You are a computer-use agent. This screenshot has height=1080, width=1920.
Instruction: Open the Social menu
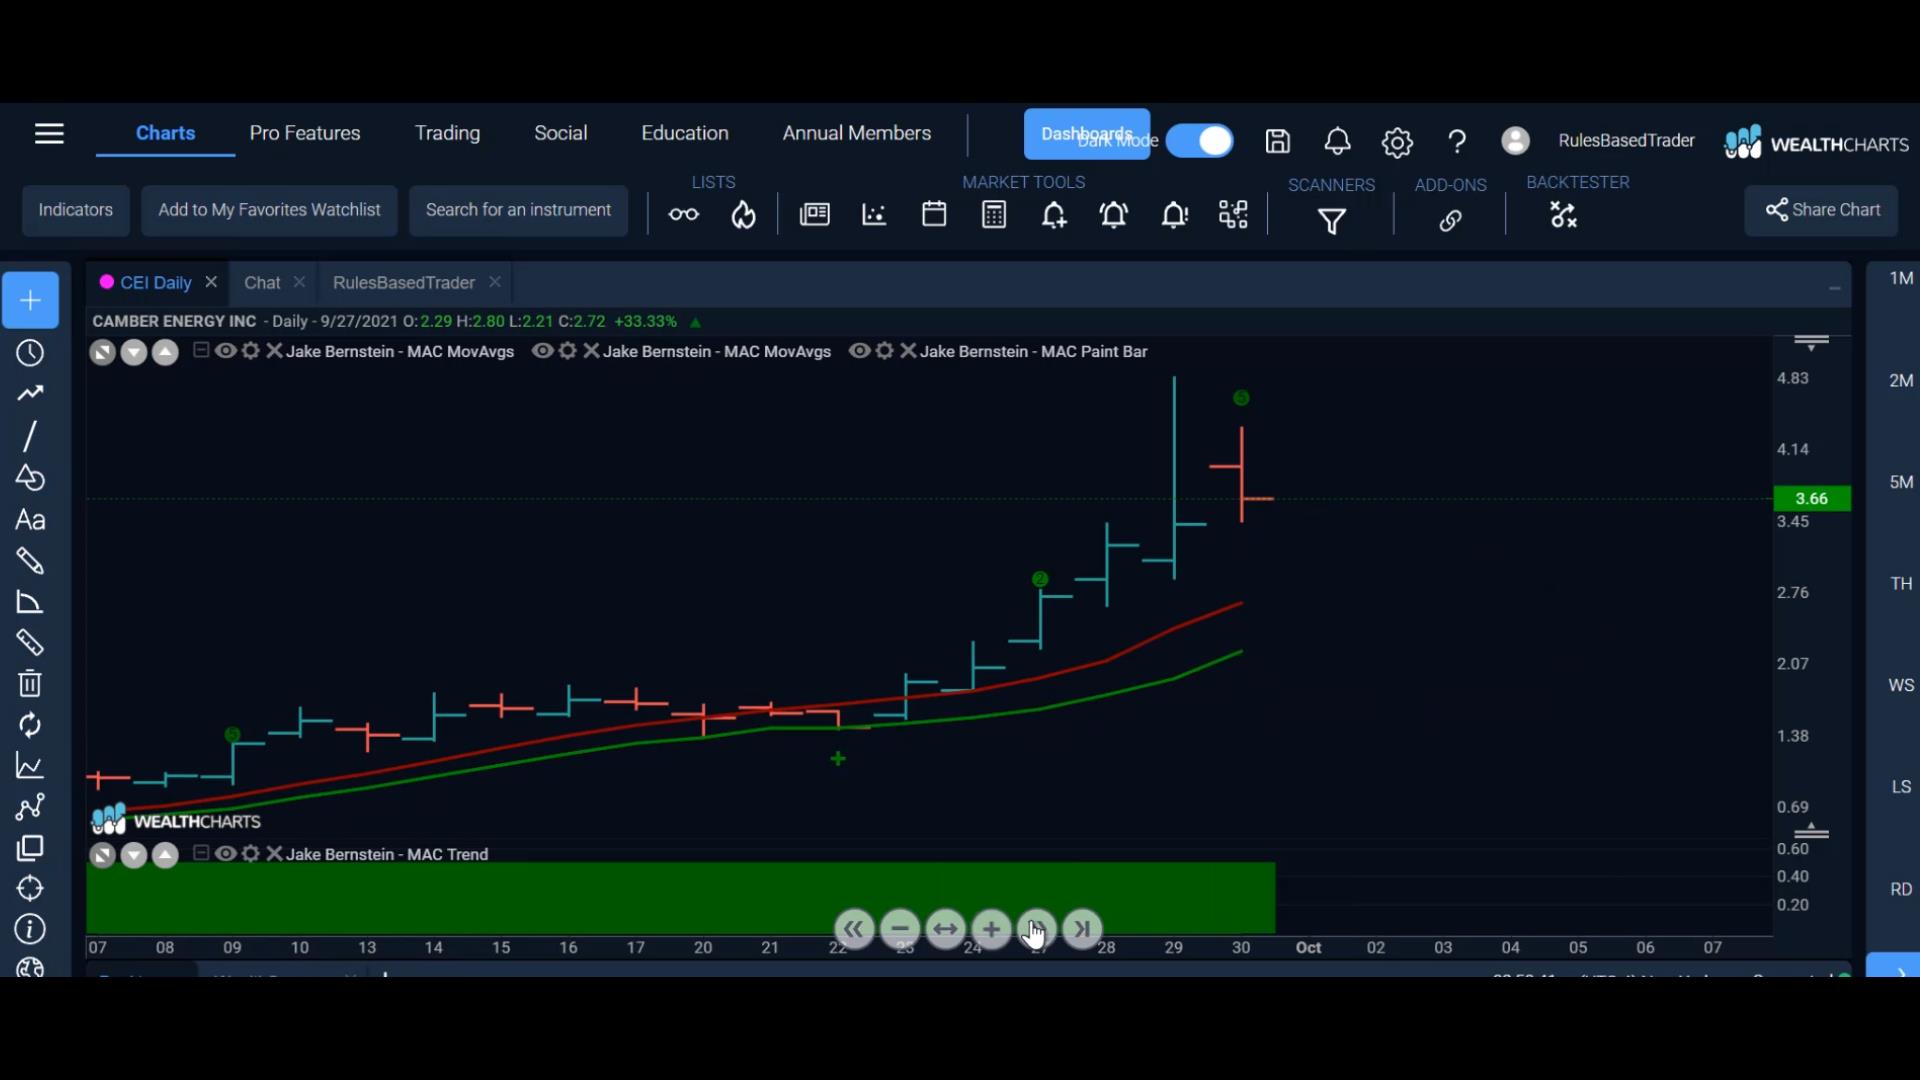pyautogui.click(x=560, y=133)
